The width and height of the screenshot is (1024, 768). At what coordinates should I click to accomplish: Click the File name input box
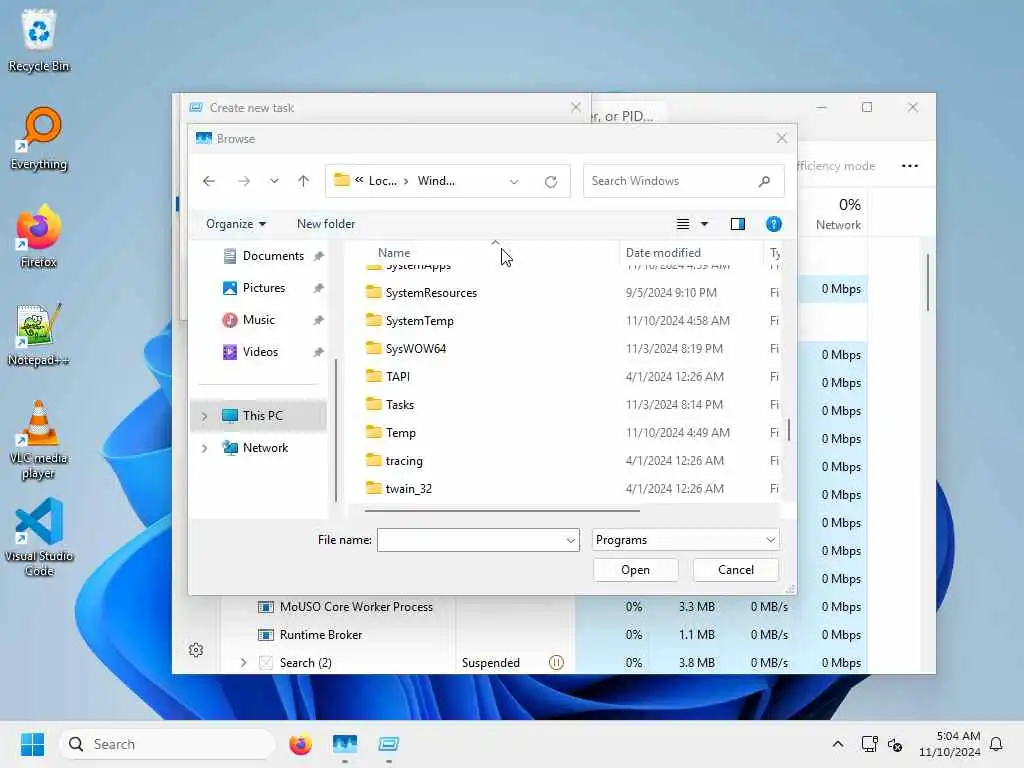[x=470, y=540]
